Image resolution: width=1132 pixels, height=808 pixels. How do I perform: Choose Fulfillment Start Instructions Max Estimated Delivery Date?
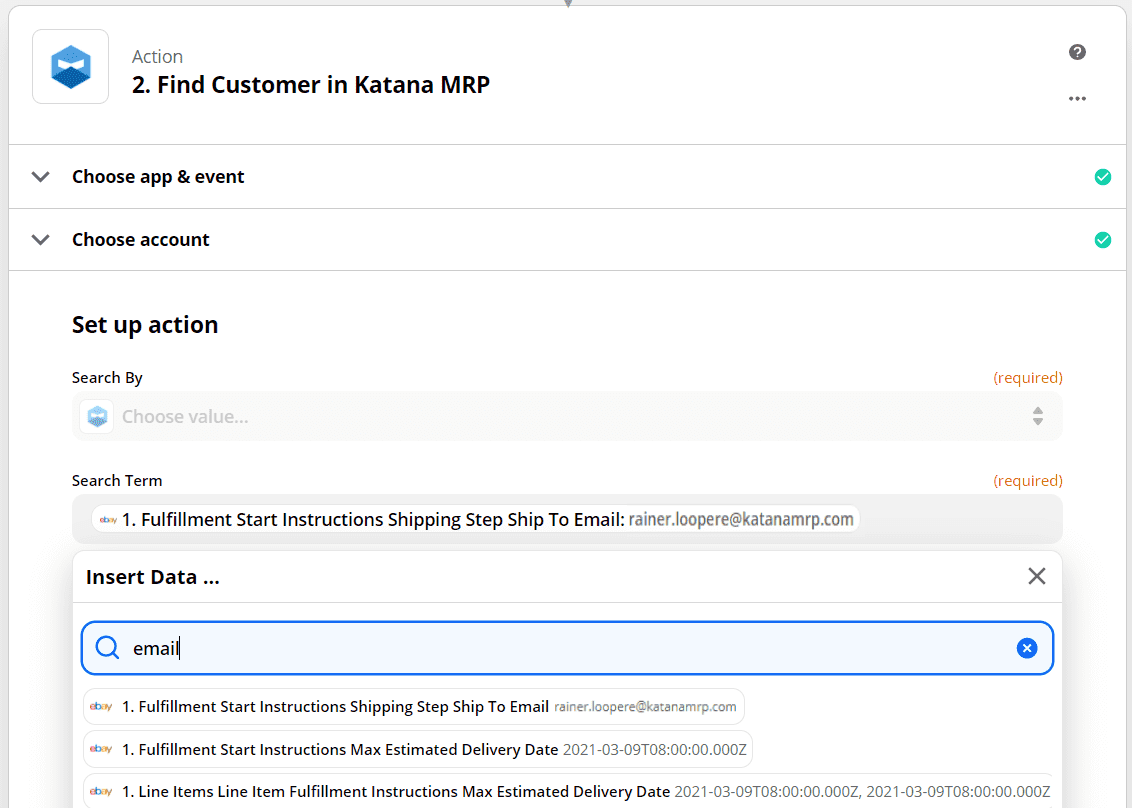tap(418, 750)
